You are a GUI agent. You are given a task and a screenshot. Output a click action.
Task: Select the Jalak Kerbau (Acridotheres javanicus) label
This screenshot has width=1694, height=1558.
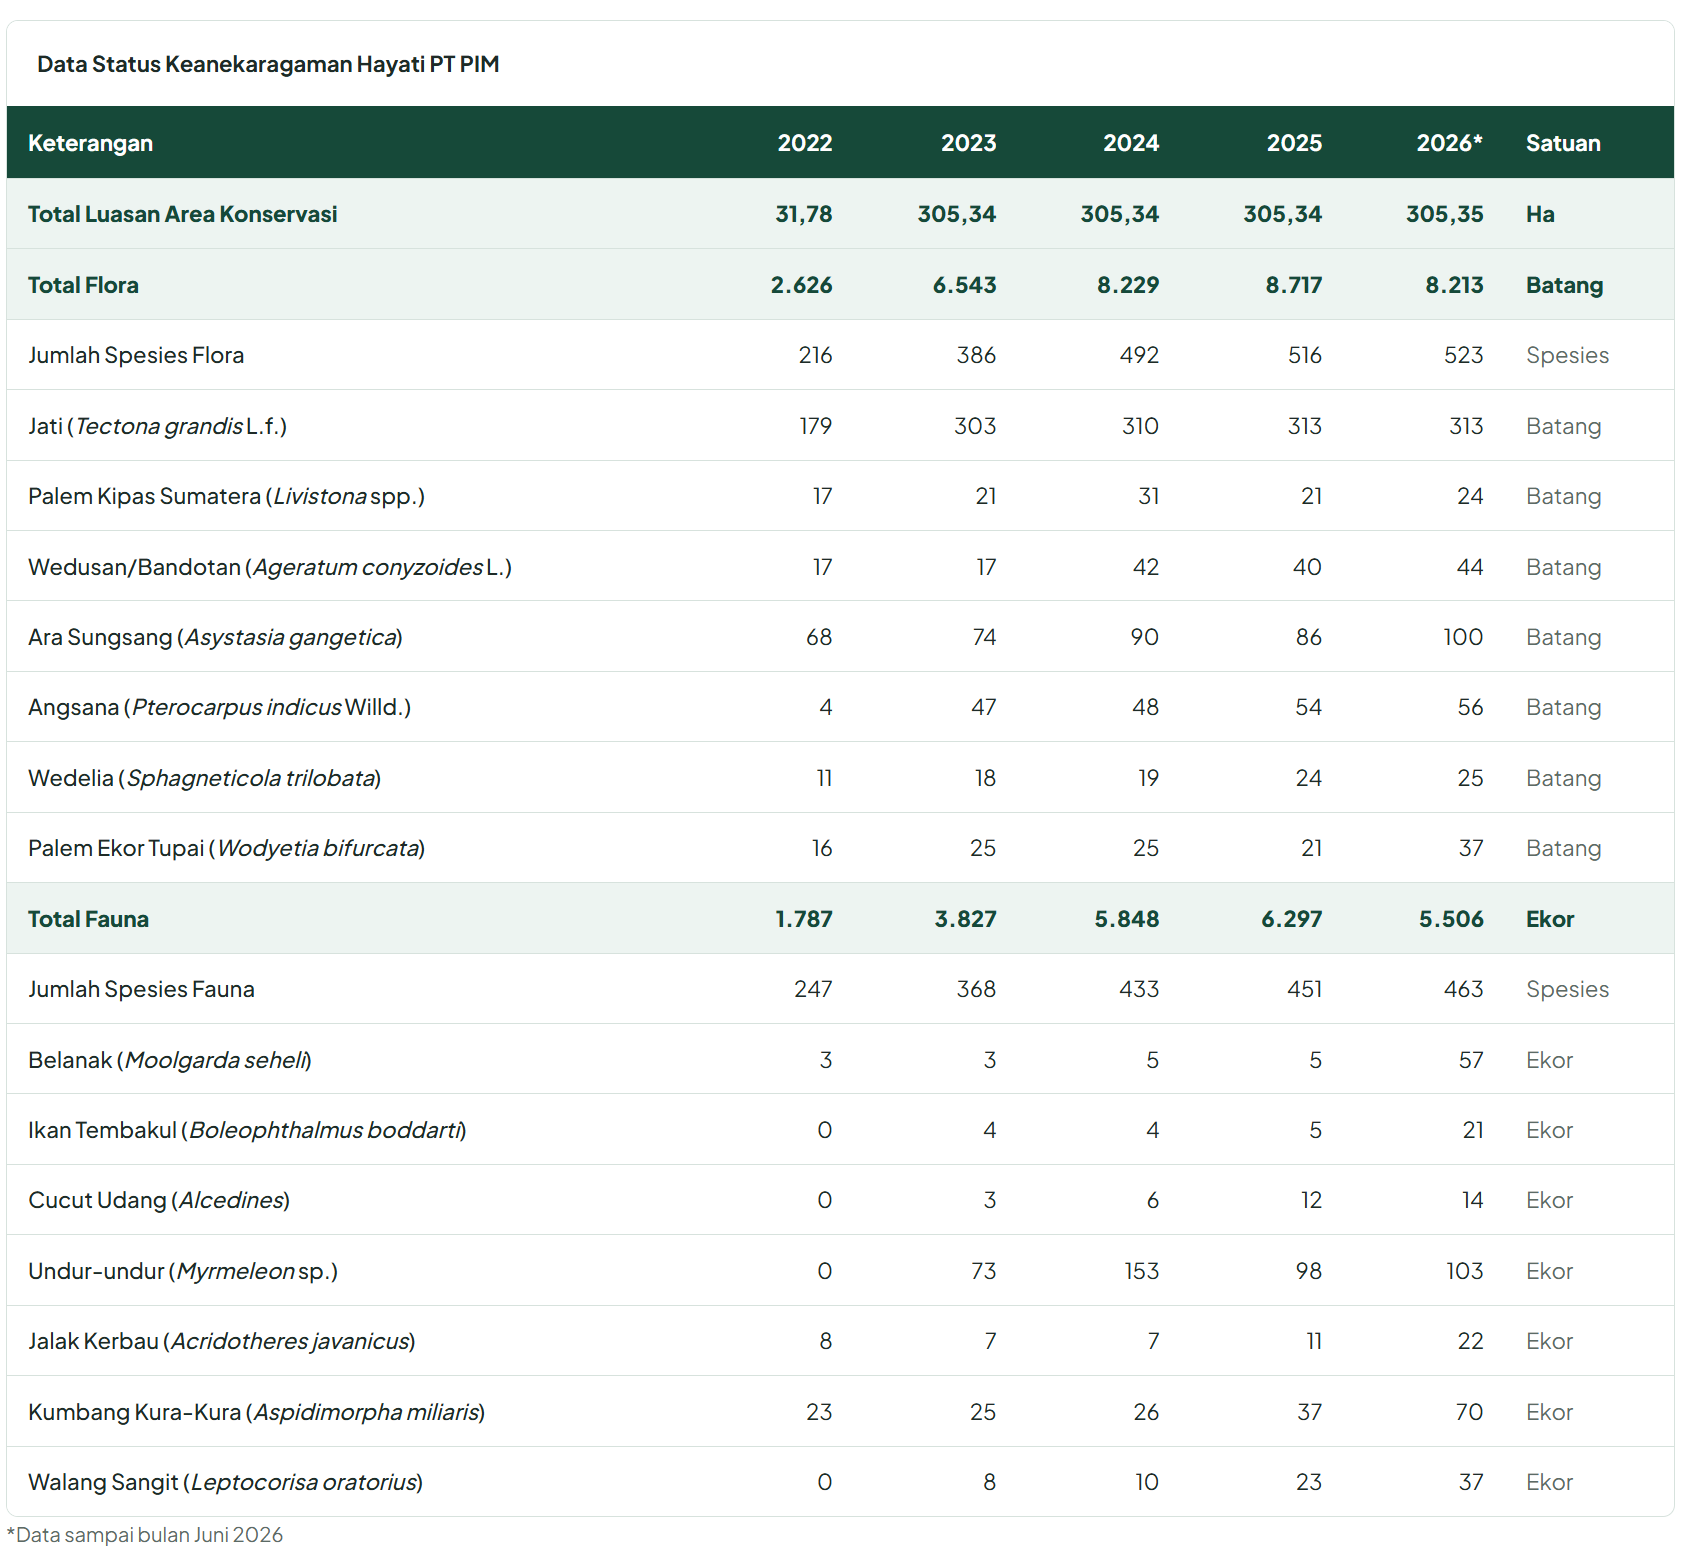(221, 1341)
